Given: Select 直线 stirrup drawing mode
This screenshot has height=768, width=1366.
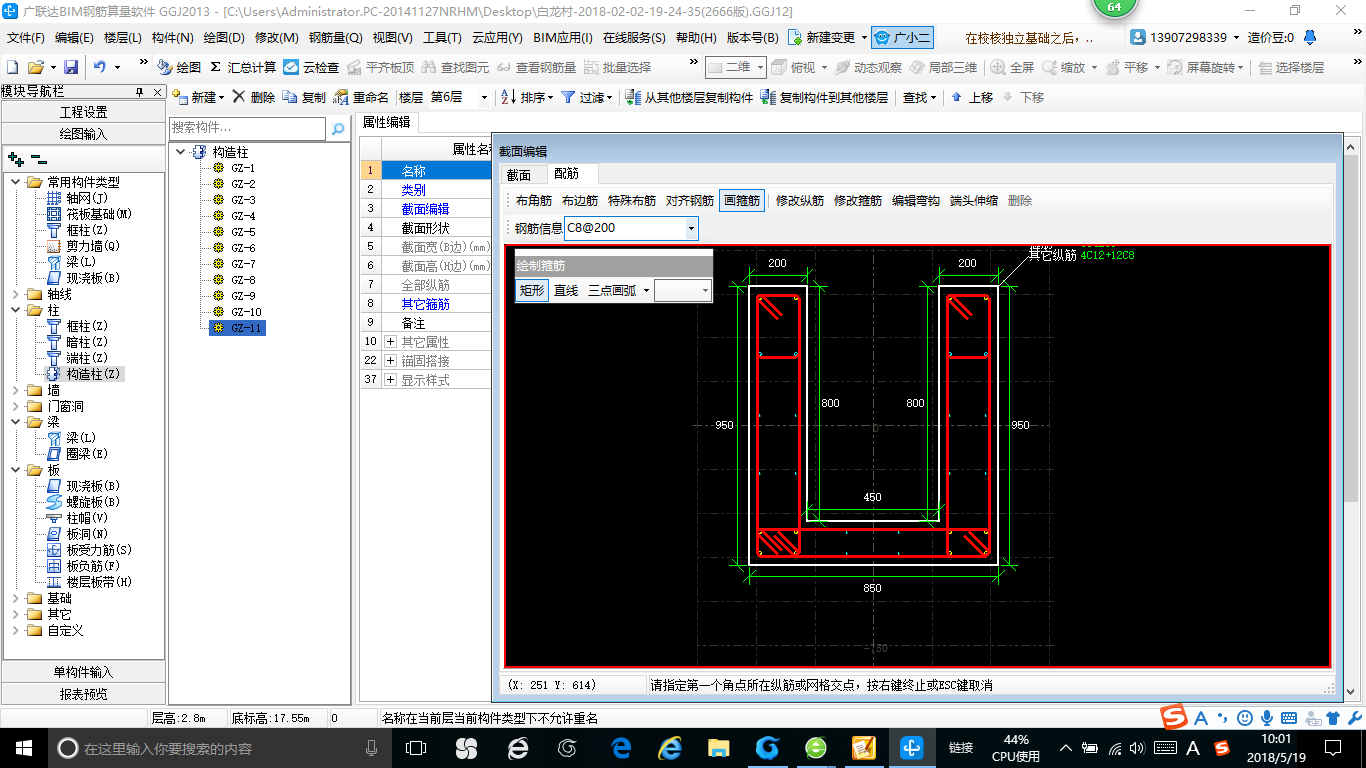Looking at the screenshot, I should [x=566, y=290].
